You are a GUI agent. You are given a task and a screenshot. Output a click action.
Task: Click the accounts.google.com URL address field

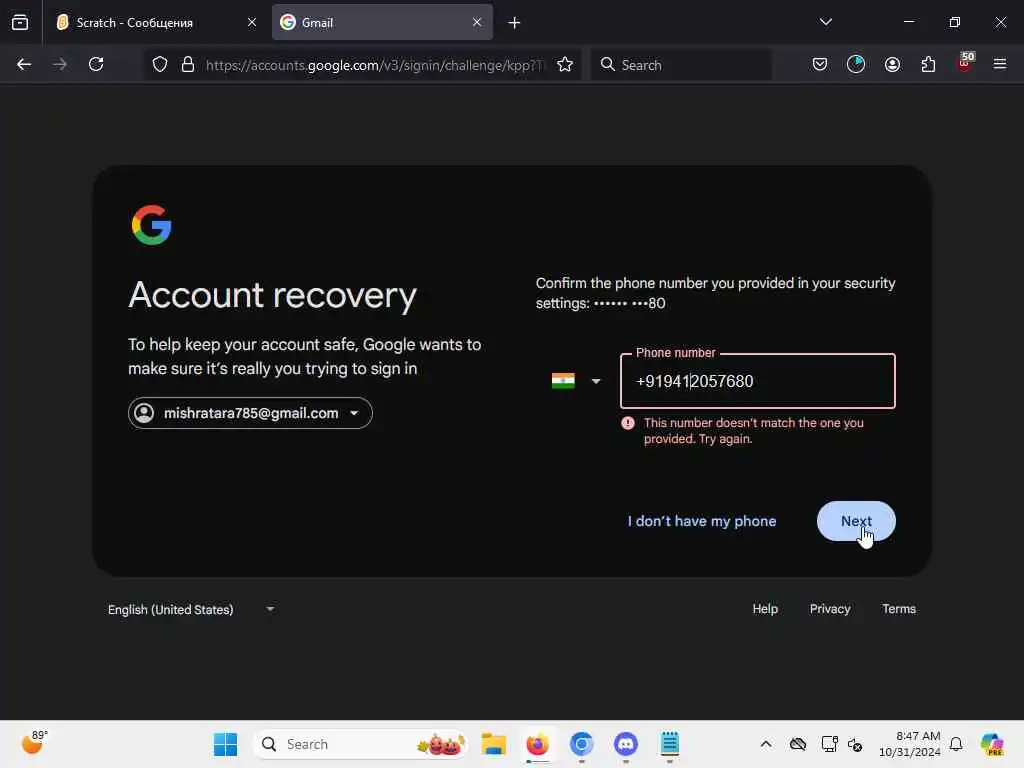(374, 65)
